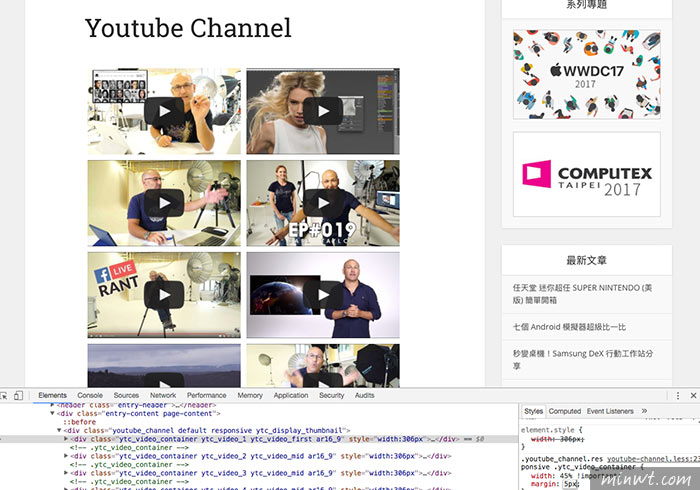
Task: Open the WWDC17 2017 banner
Action: pyautogui.click(x=587, y=75)
